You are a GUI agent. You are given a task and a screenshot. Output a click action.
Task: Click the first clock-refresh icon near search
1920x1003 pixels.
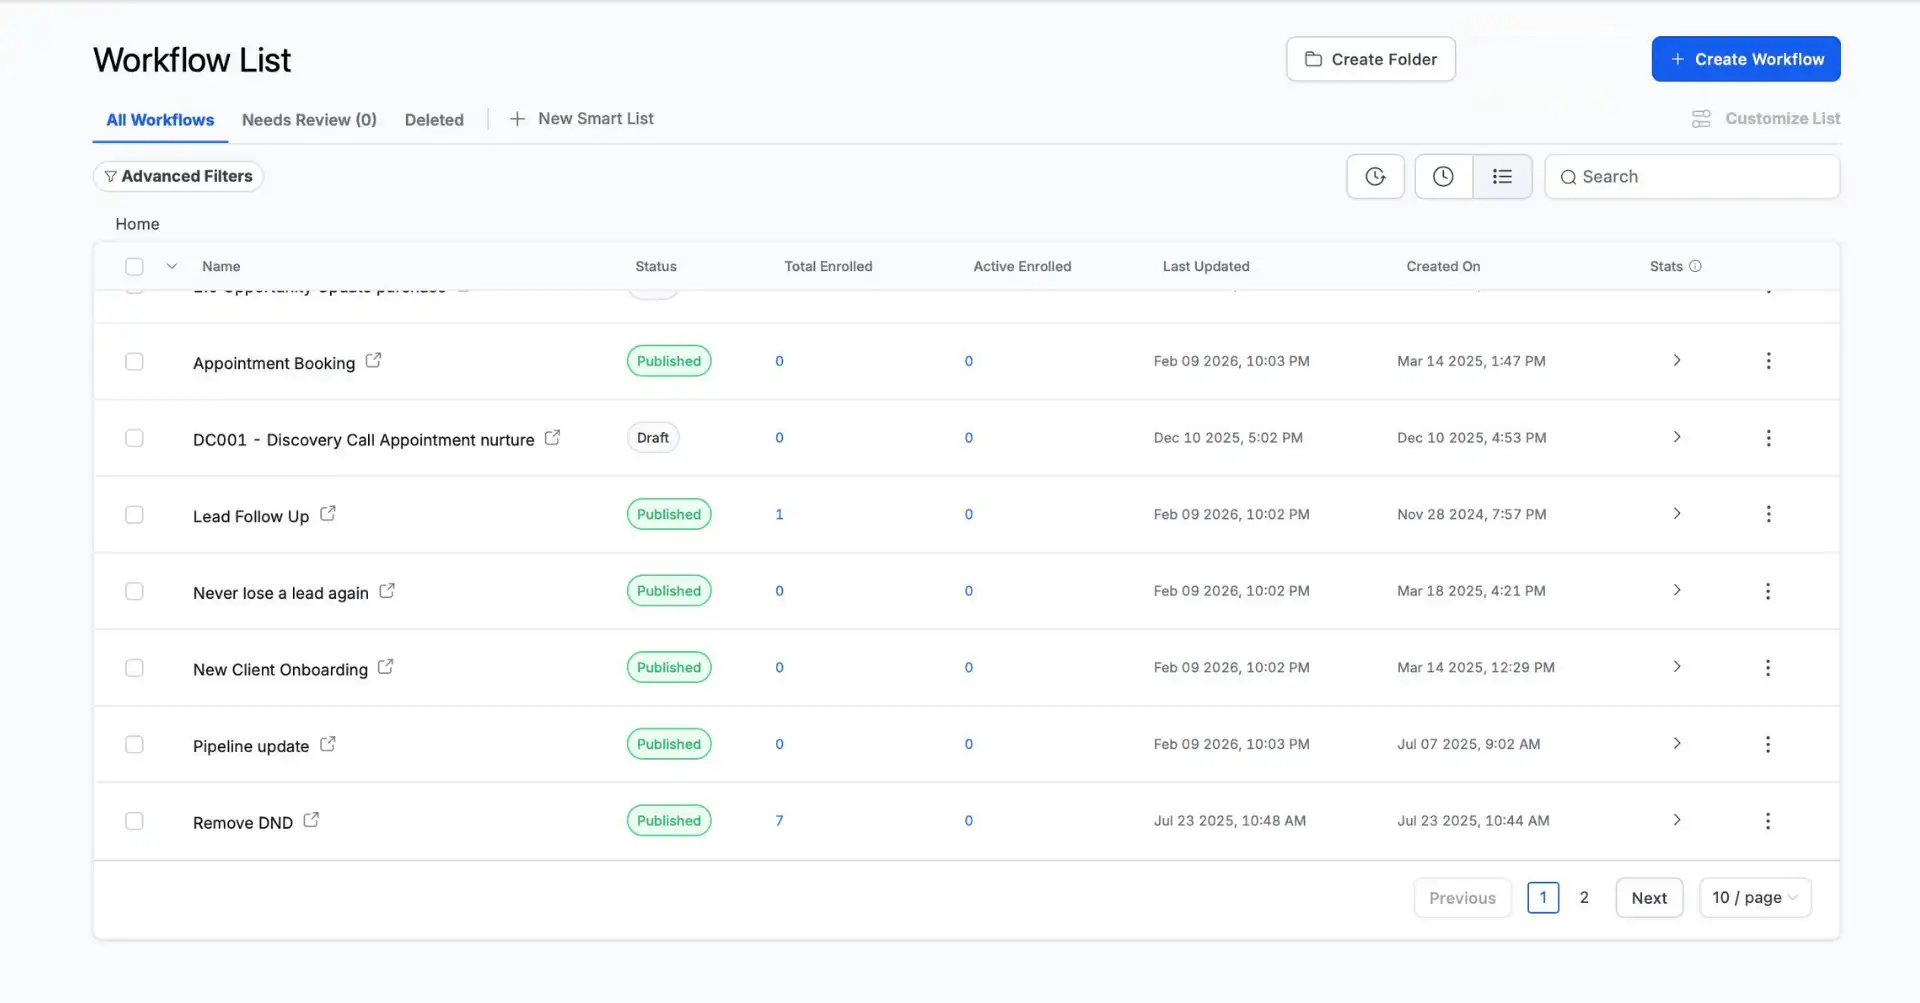pyautogui.click(x=1375, y=177)
